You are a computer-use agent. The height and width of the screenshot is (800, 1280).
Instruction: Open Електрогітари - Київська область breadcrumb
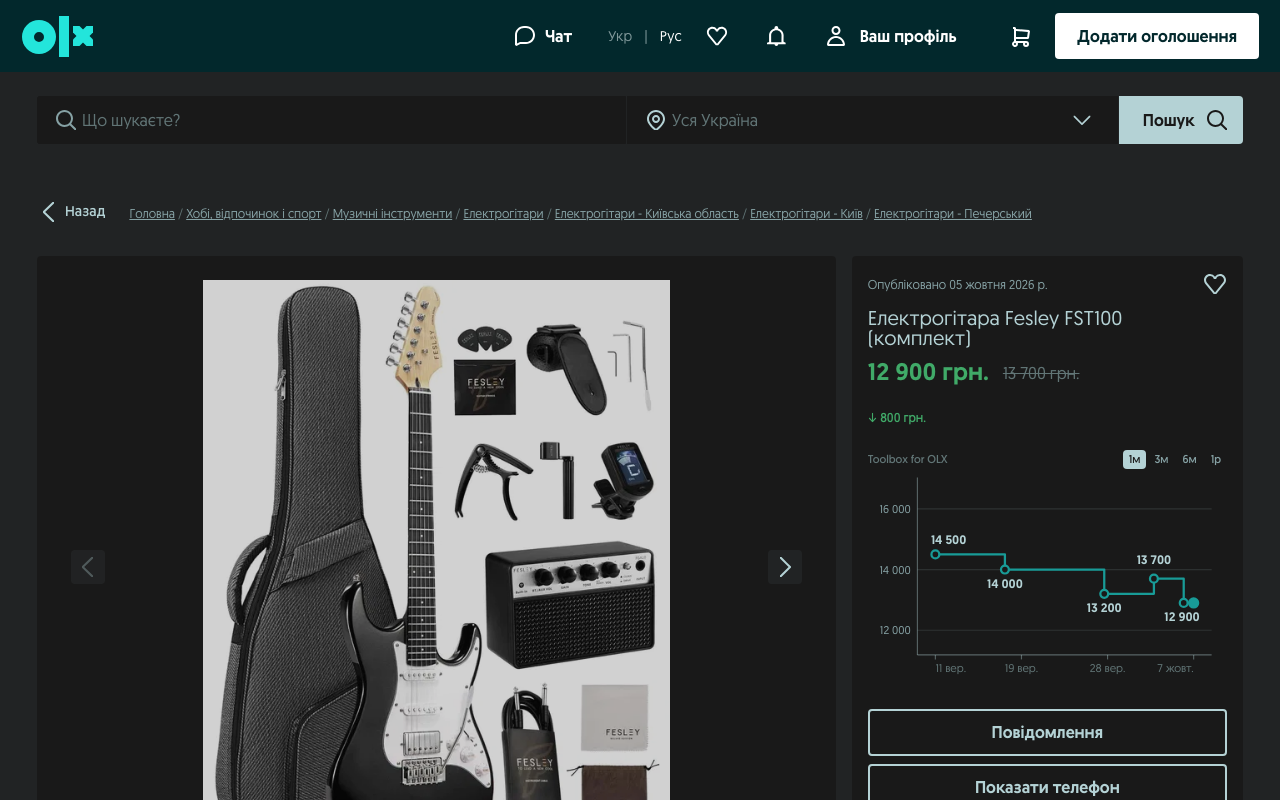point(647,214)
